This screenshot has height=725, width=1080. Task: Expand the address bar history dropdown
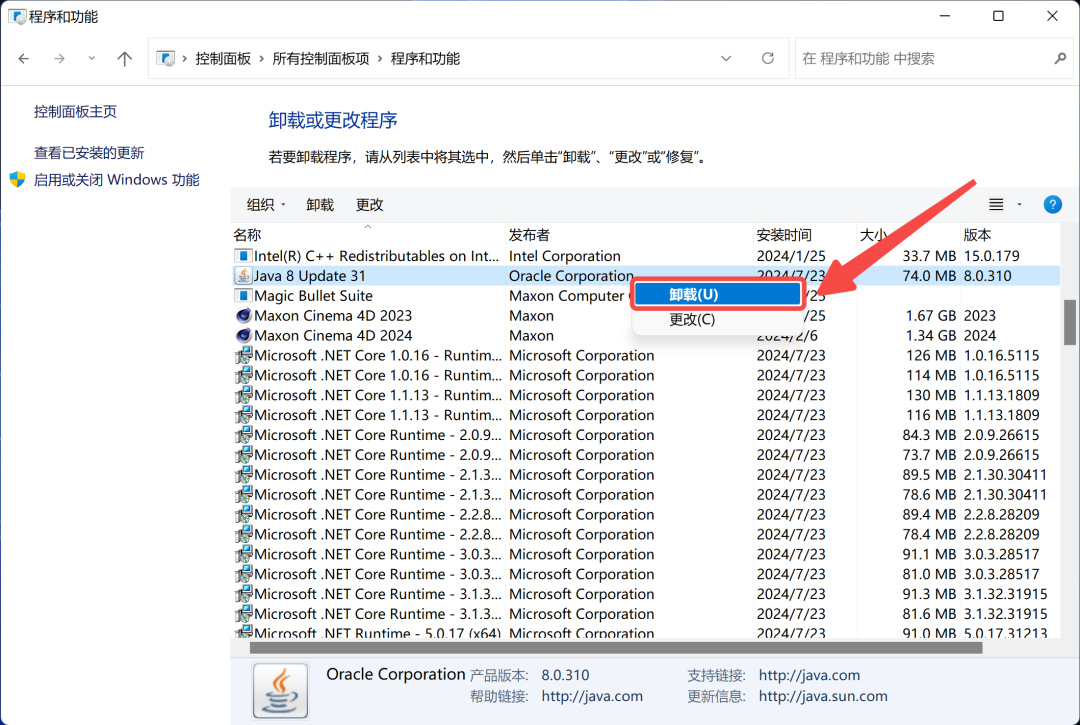point(726,59)
